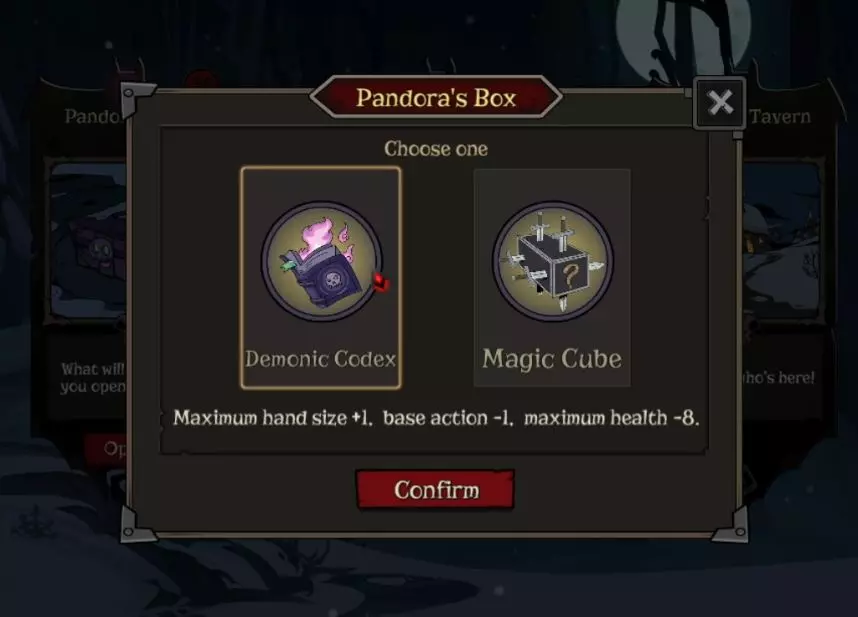Click the Pandora's Box title banner

[436, 98]
